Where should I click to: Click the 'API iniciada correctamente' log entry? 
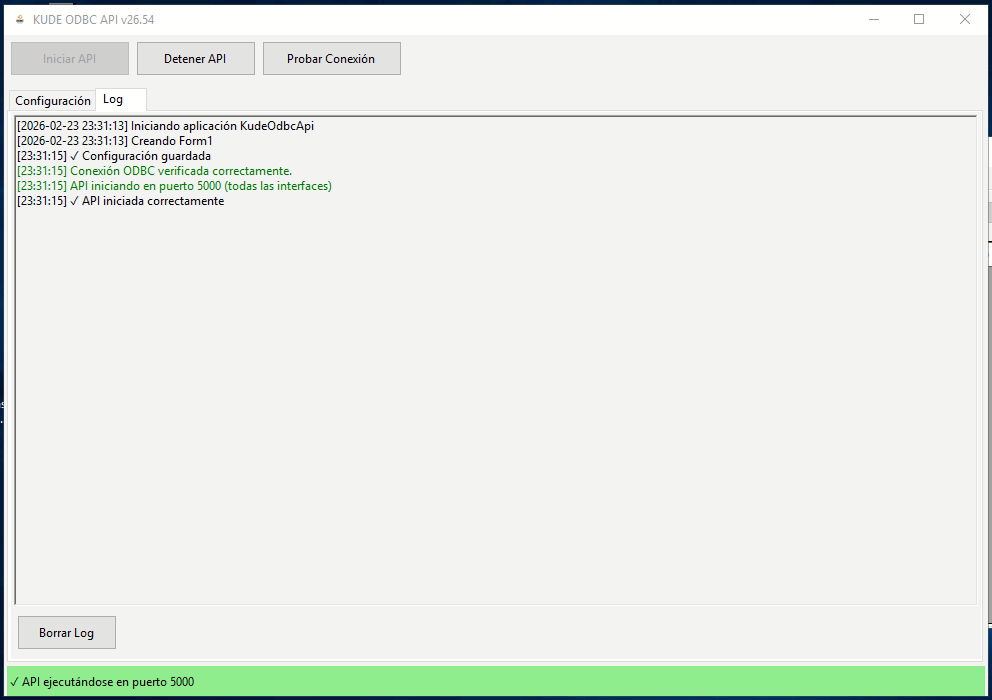point(122,201)
